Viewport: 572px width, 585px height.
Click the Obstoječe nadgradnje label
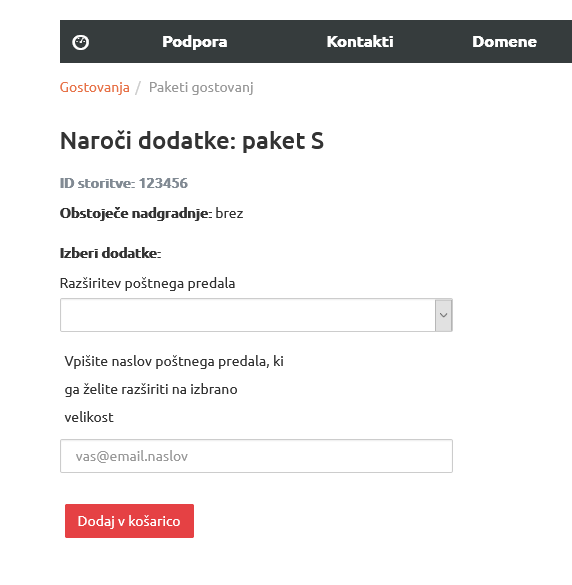click(x=136, y=213)
